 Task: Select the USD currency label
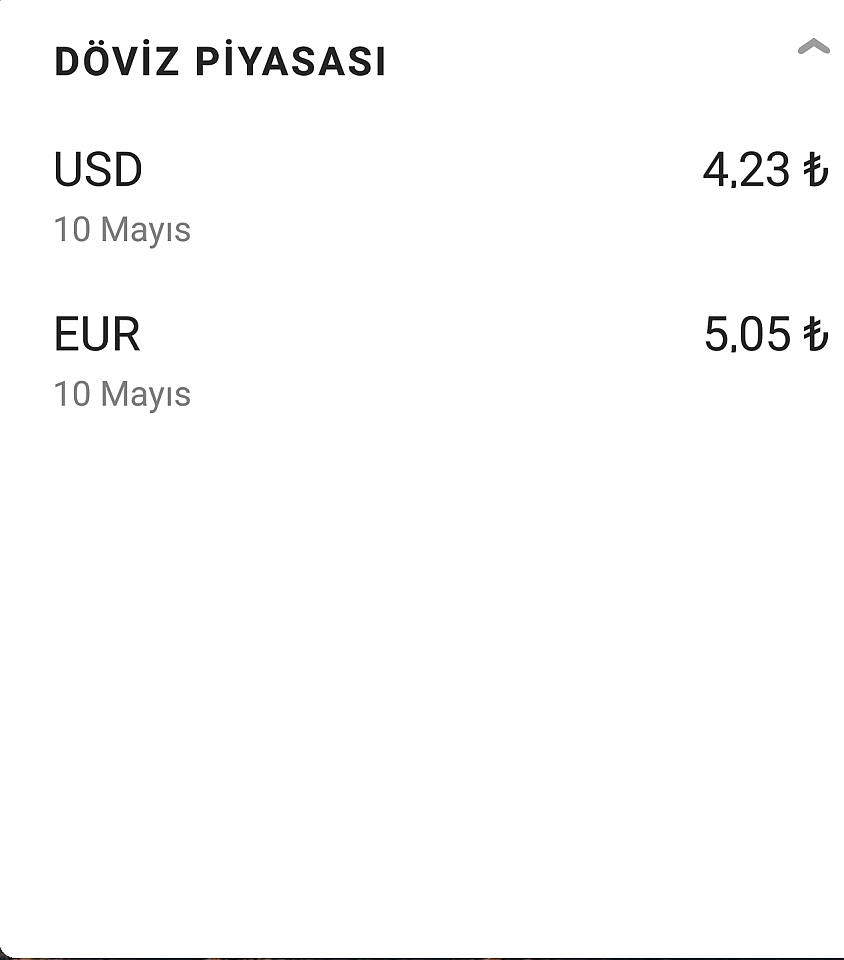click(98, 169)
